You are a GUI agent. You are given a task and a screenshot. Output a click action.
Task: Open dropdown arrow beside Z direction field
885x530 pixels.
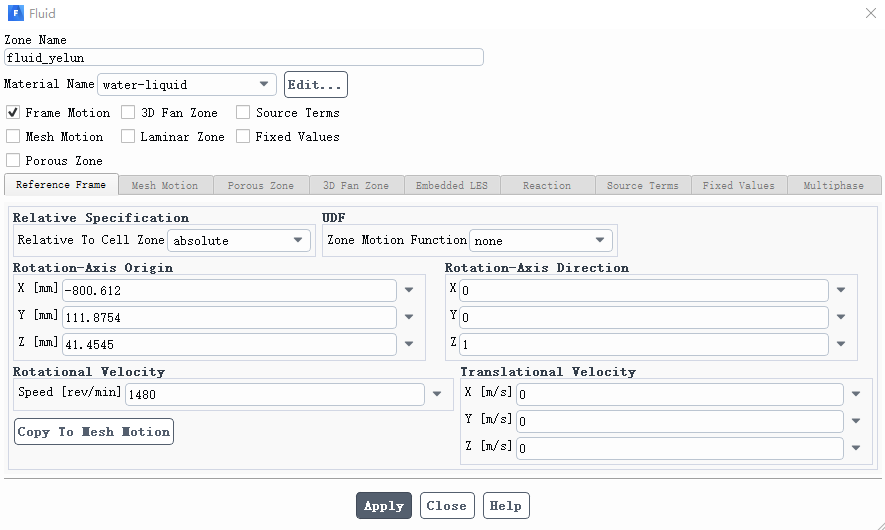pyautogui.click(x=841, y=344)
